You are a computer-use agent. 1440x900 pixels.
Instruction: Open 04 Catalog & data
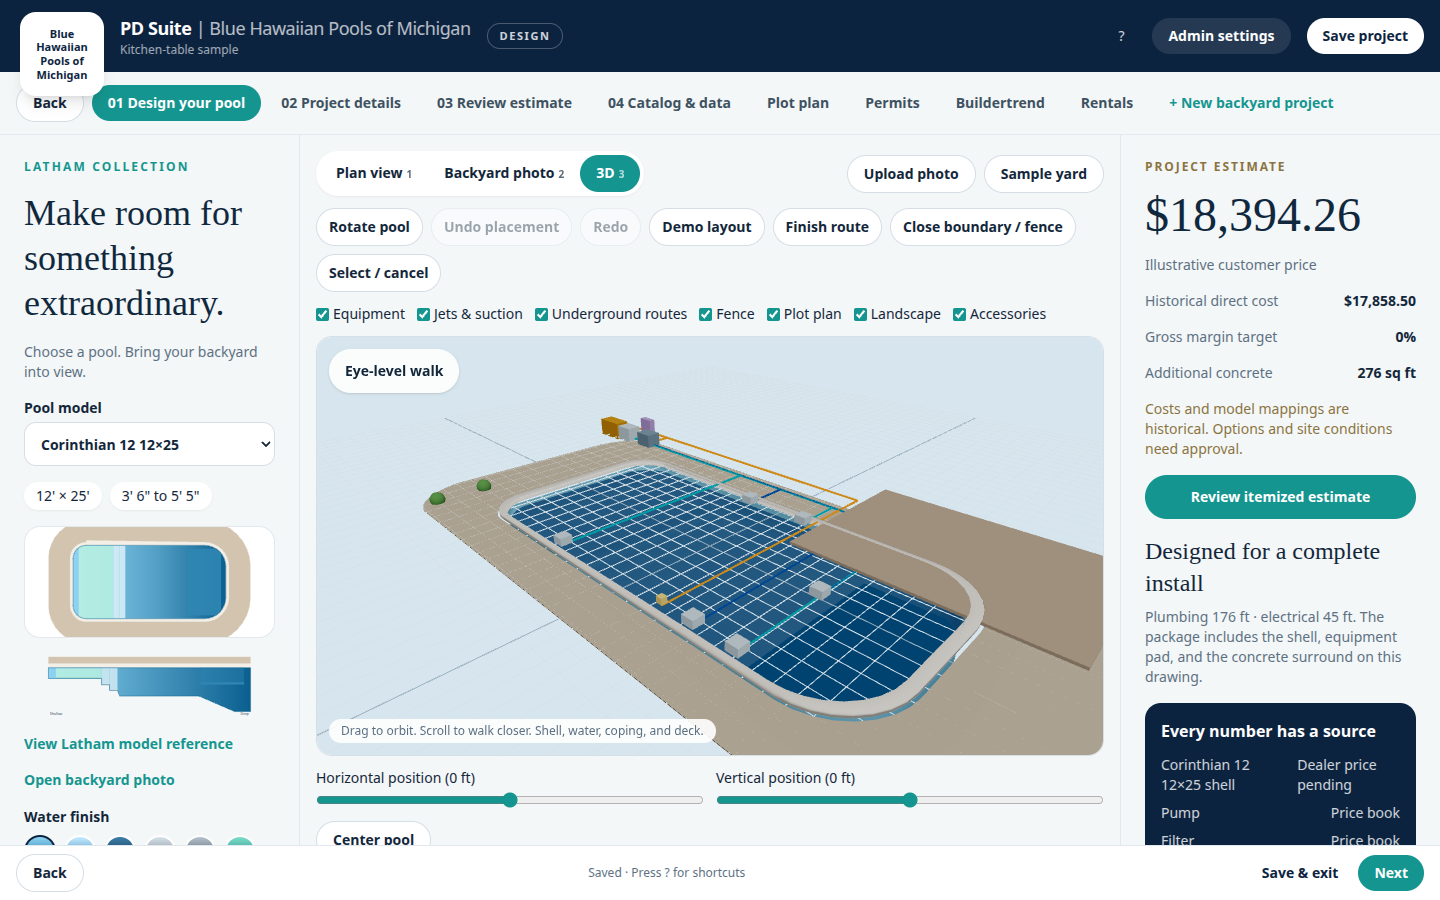(x=669, y=103)
